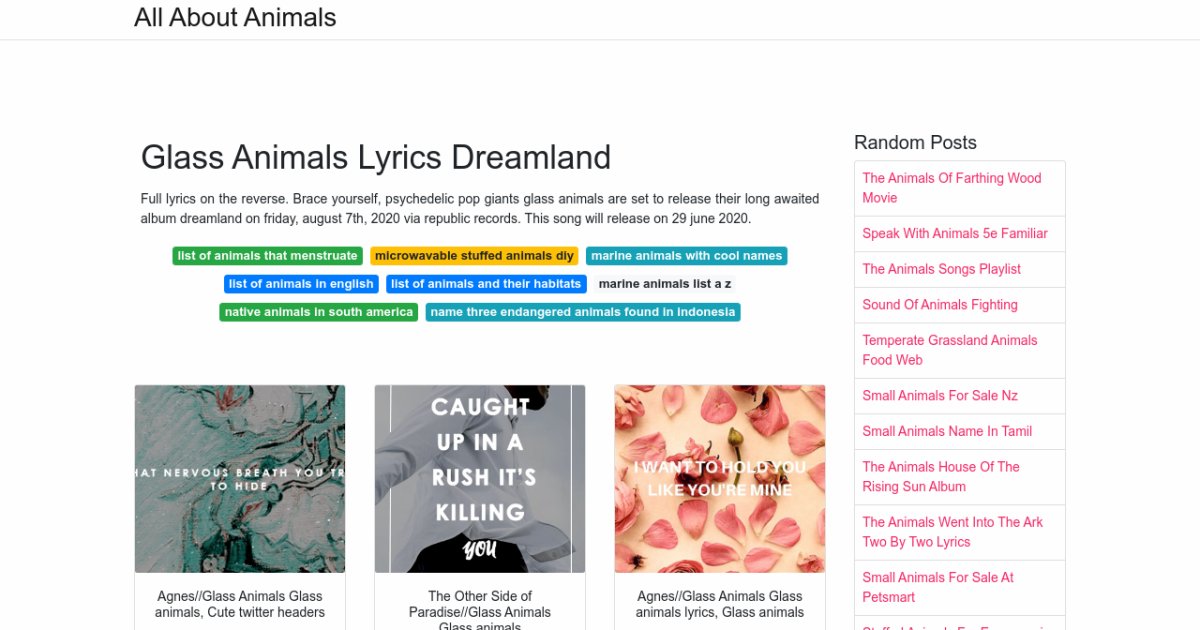
Task: Open the "Caught Up In A Rush" image
Action: (480, 478)
